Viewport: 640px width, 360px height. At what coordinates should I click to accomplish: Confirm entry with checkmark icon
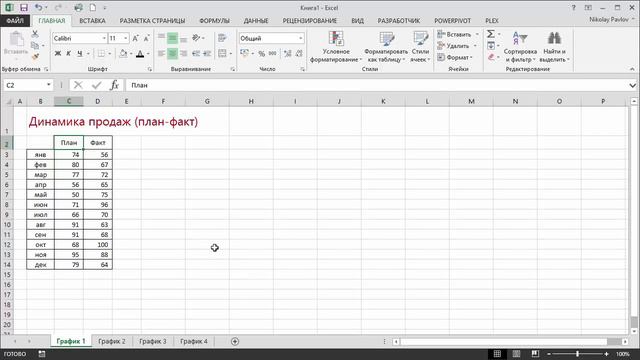[97, 85]
